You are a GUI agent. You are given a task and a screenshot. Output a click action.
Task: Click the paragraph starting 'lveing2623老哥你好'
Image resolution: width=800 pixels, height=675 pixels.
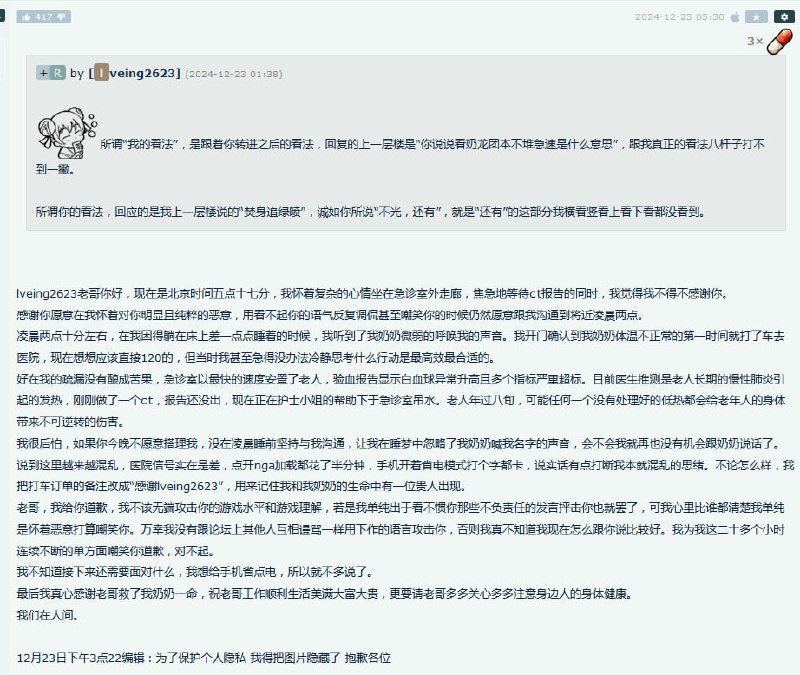point(371,293)
